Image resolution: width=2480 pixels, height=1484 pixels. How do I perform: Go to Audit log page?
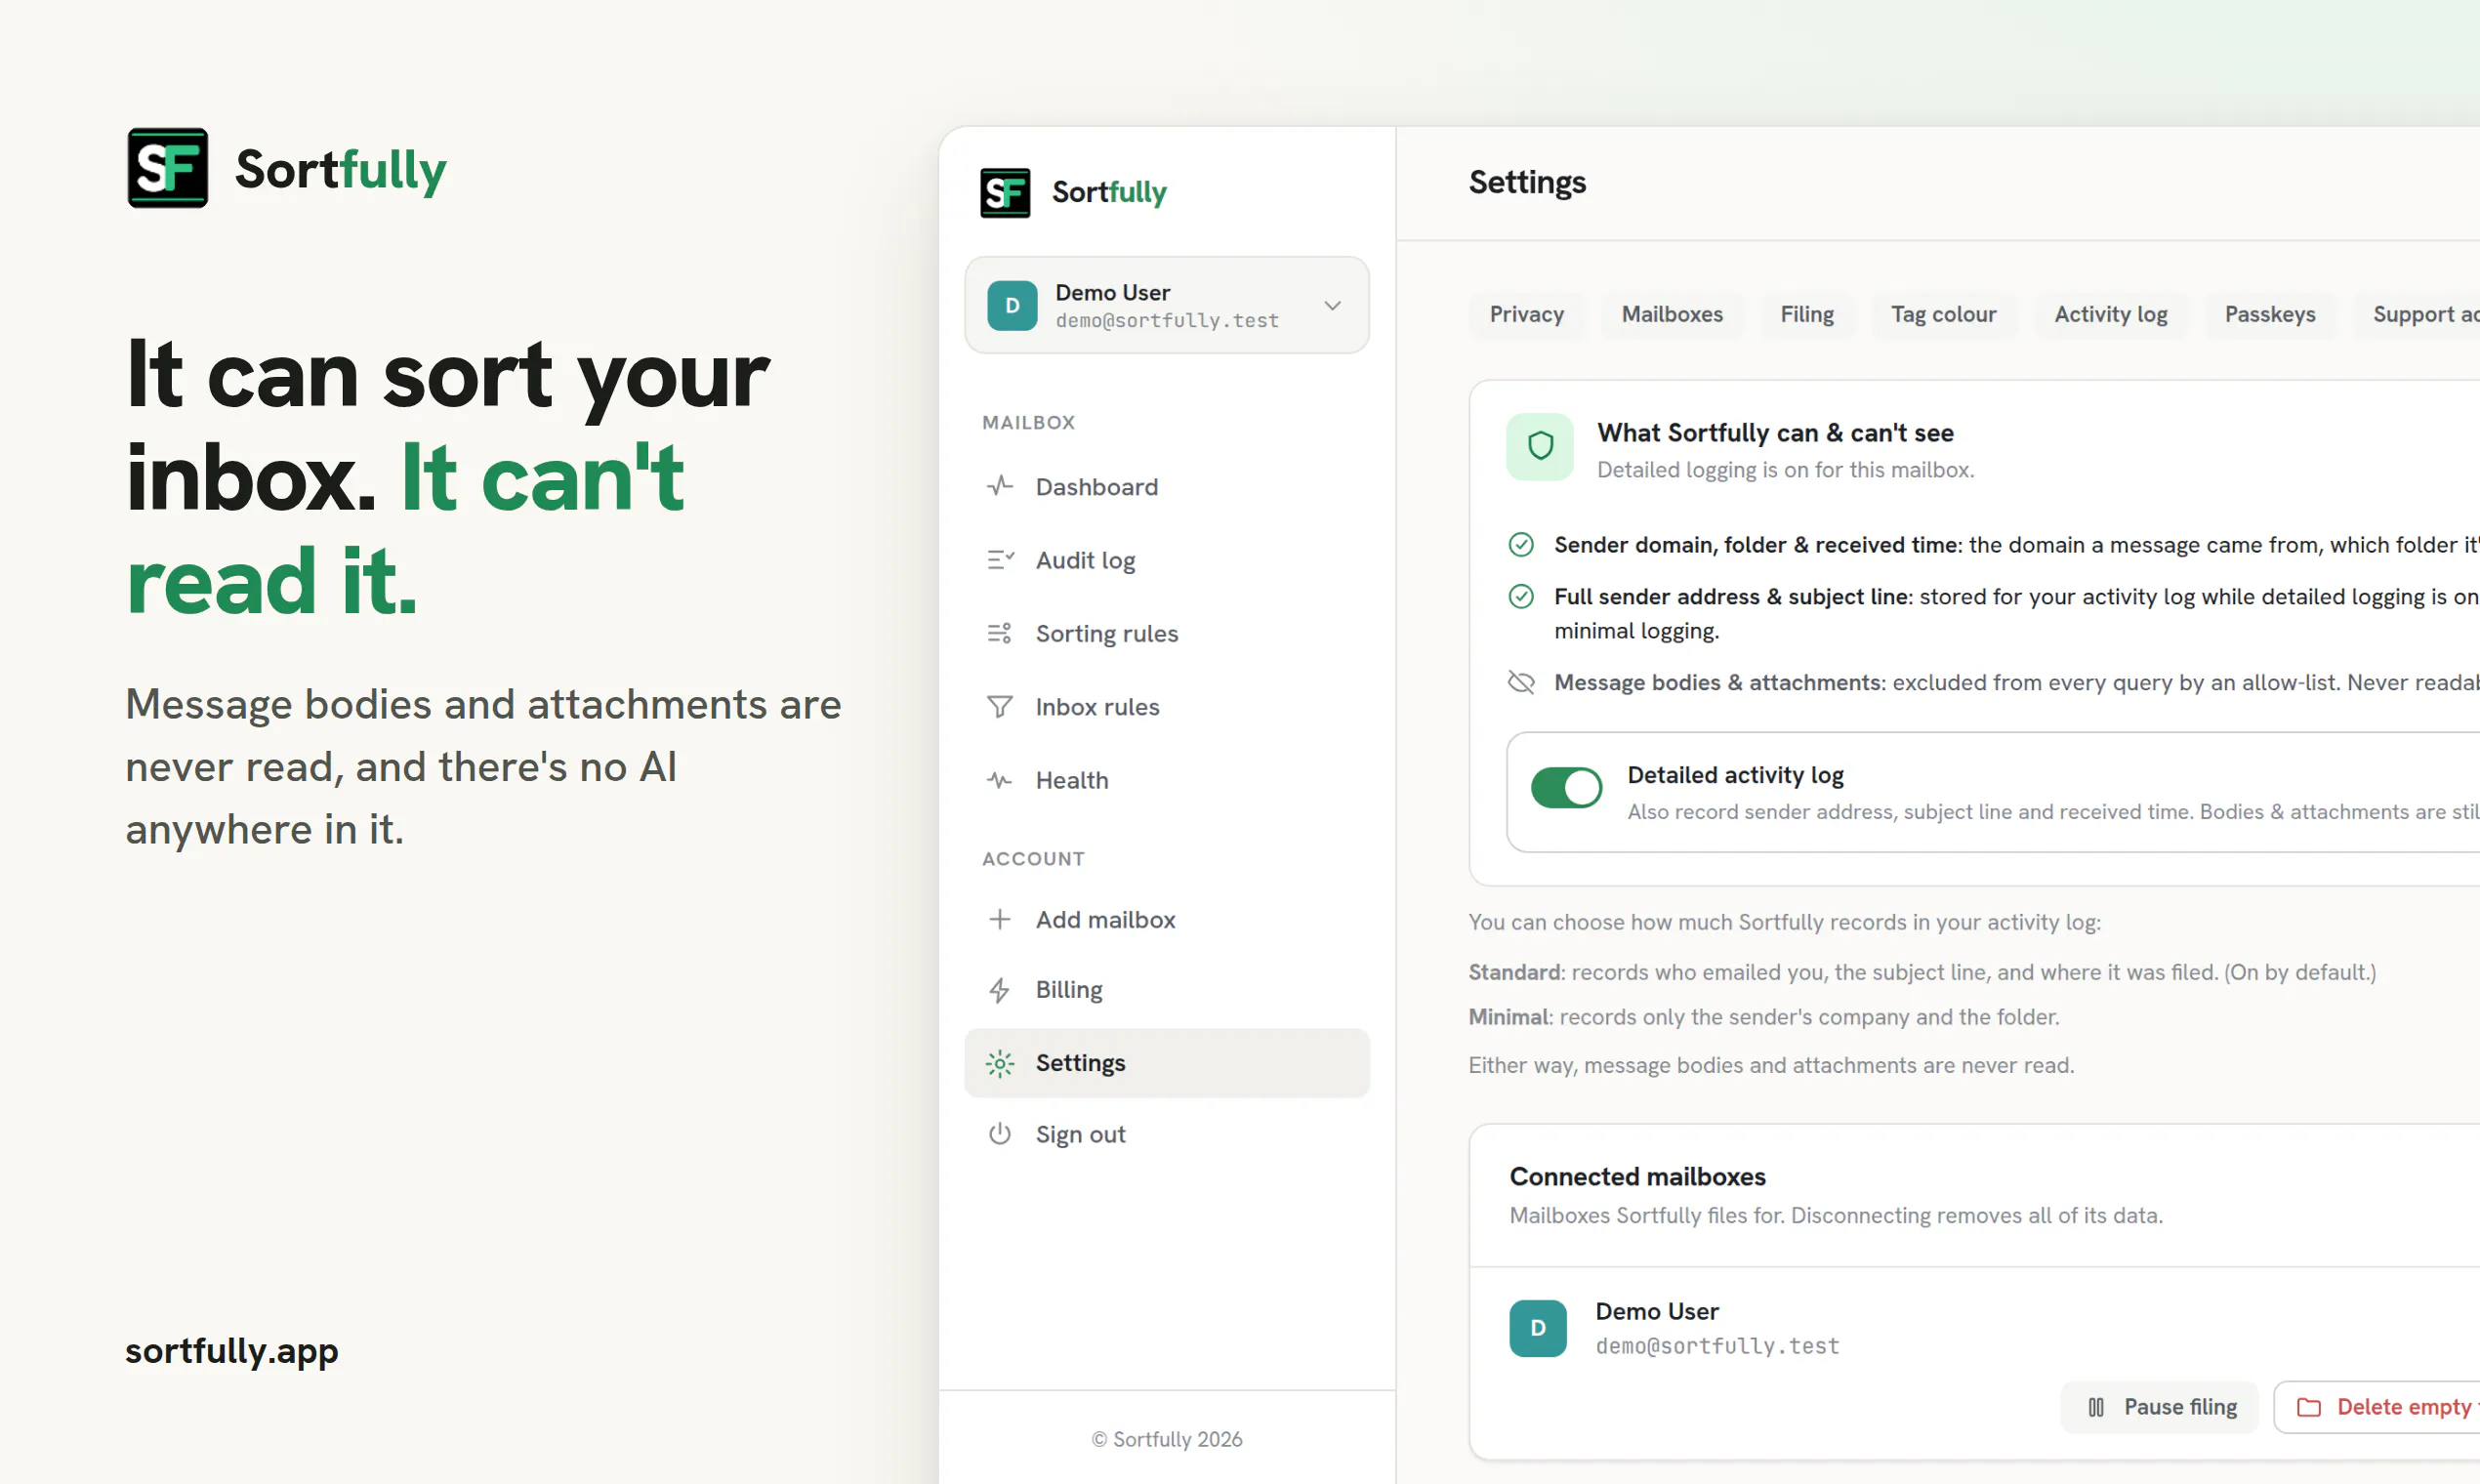(1167, 560)
